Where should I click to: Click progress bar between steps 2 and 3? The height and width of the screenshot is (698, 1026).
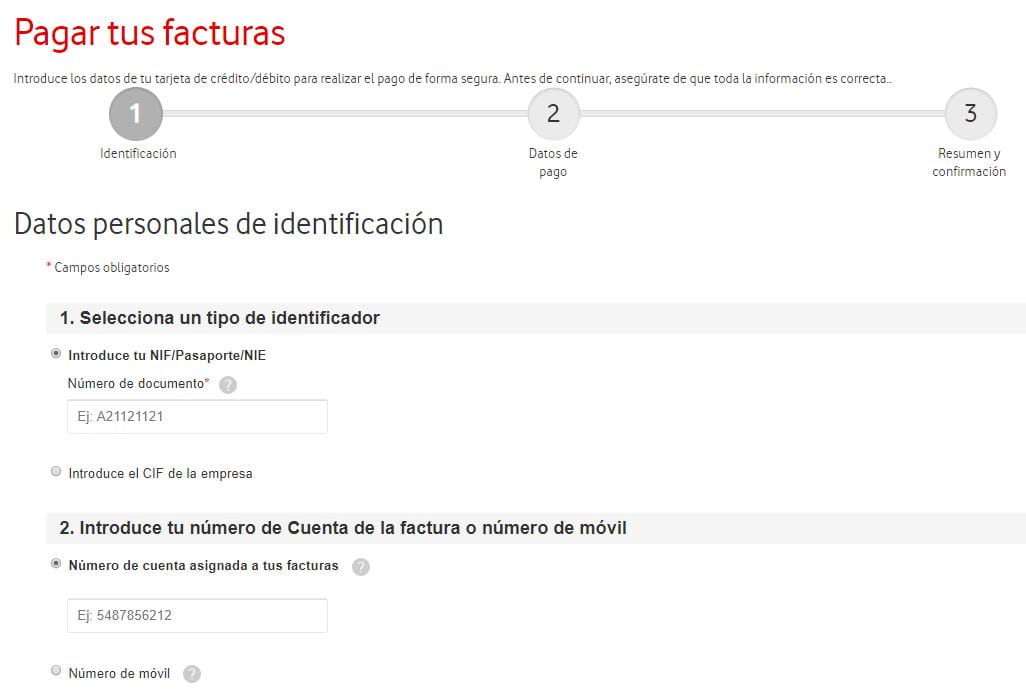761,114
